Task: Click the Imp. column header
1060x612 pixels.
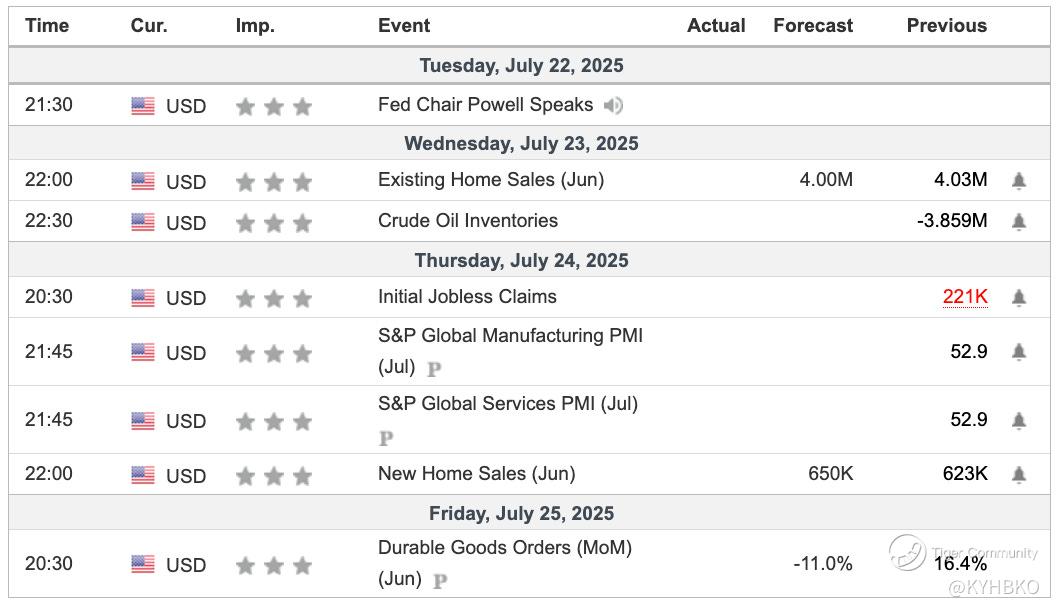Action: coord(255,26)
